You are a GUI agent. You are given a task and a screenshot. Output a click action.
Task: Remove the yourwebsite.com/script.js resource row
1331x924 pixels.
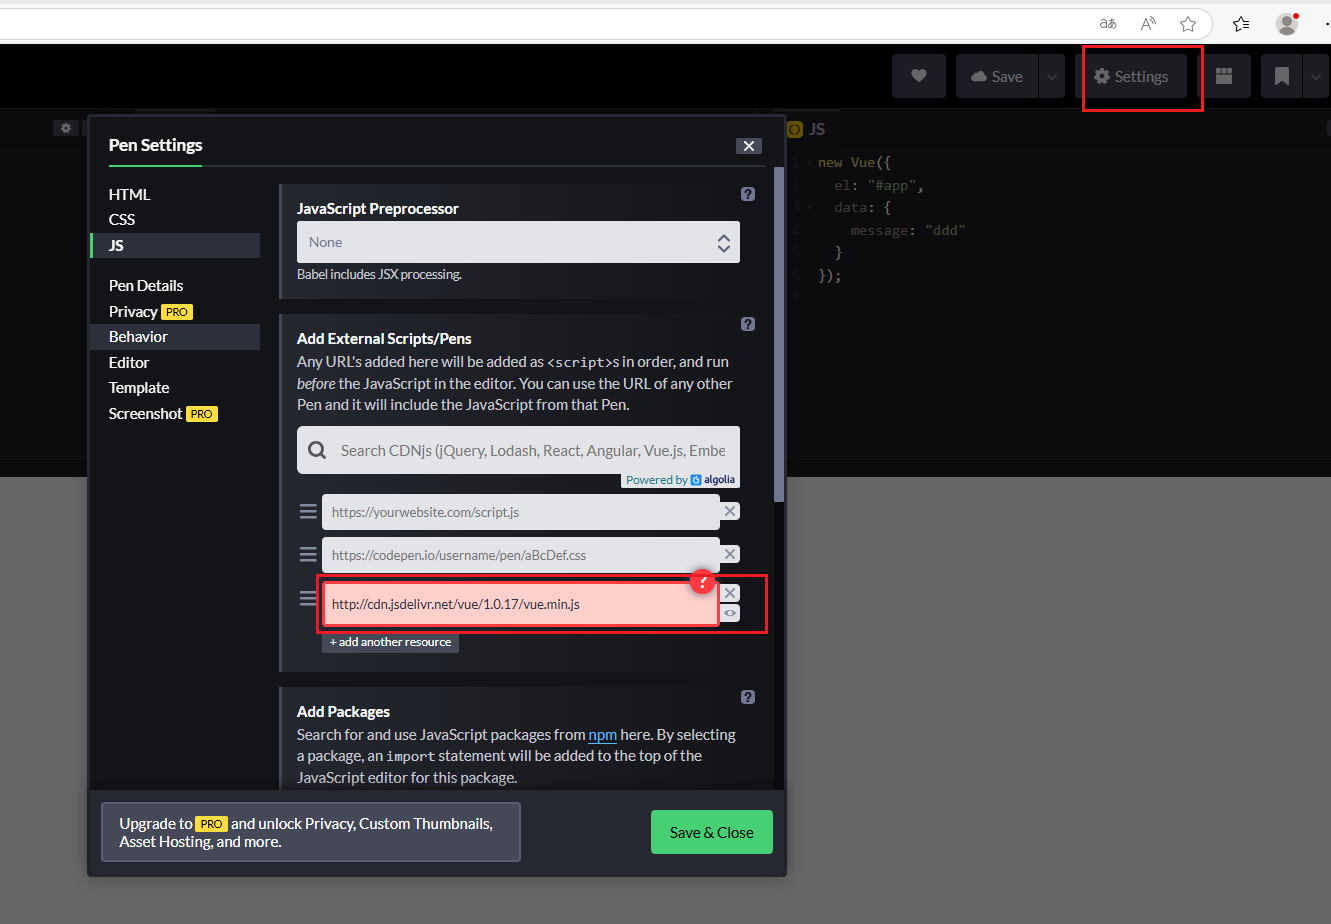[x=730, y=511]
